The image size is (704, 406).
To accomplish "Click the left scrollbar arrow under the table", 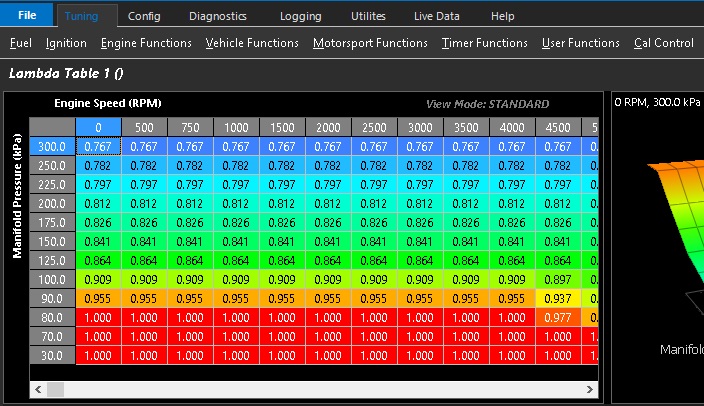I will (38, 389).
